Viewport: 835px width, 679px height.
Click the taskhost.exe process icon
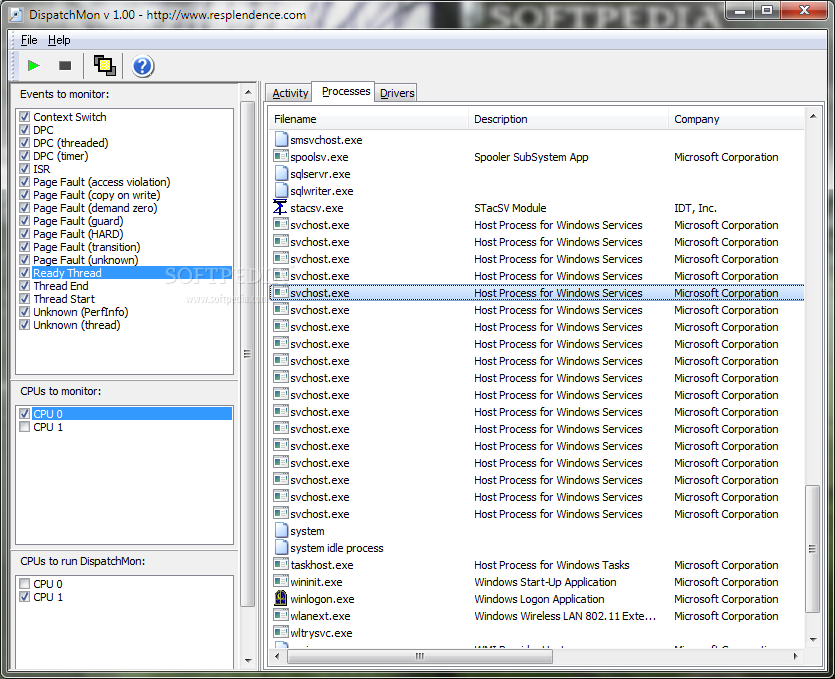tap(281, 564)
